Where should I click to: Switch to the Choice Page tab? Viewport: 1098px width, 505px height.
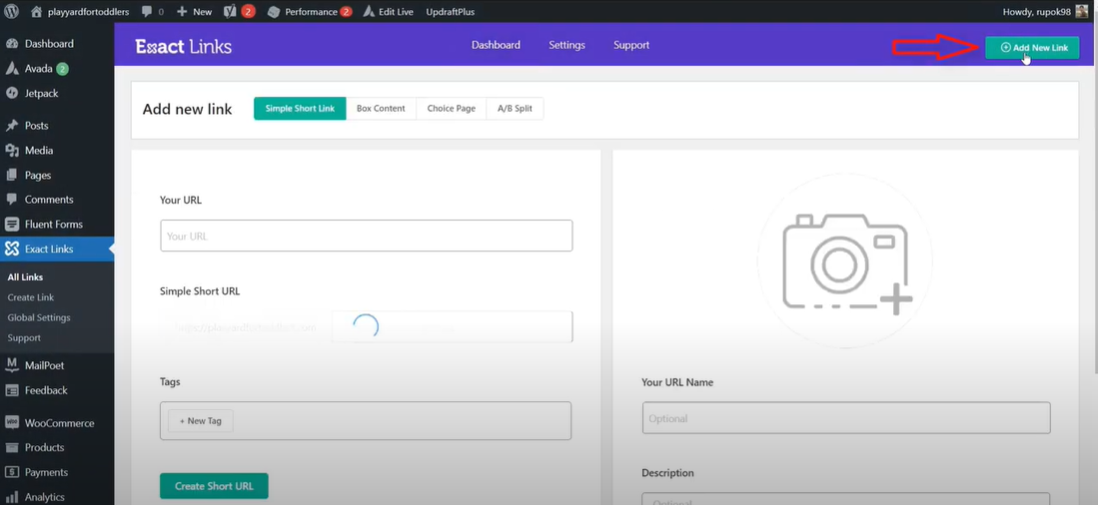pos(451,109)
